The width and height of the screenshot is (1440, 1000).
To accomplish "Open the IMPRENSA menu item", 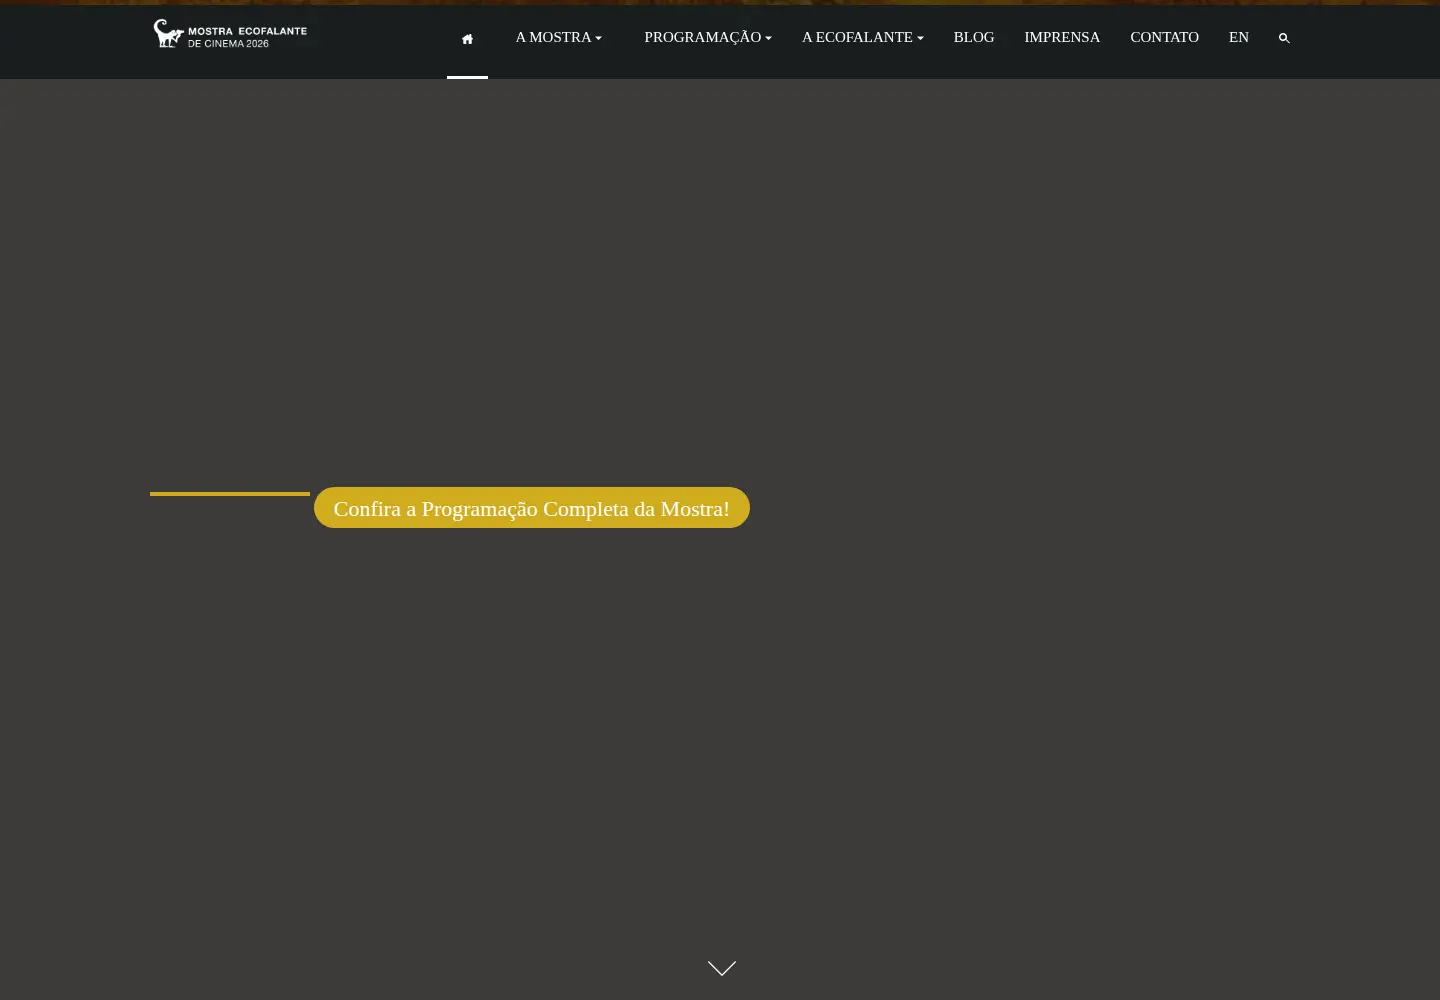I will [1062, 37].
